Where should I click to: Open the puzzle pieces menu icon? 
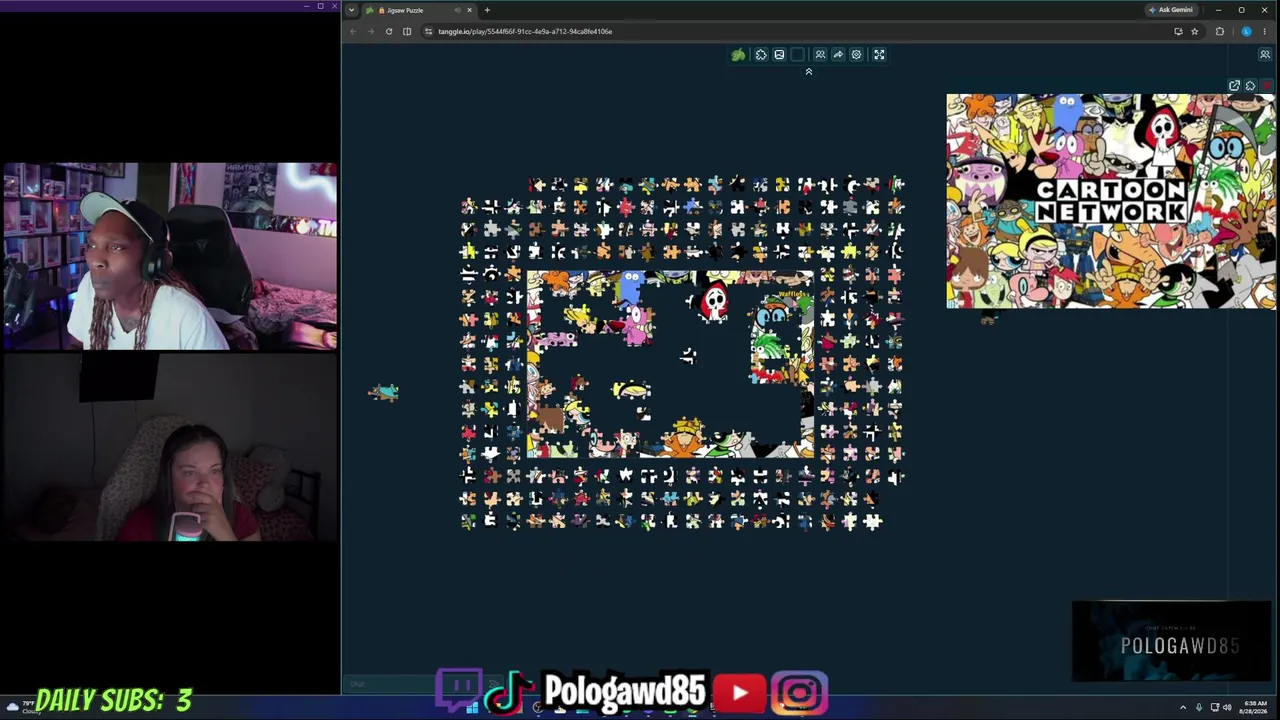[761, 55]
